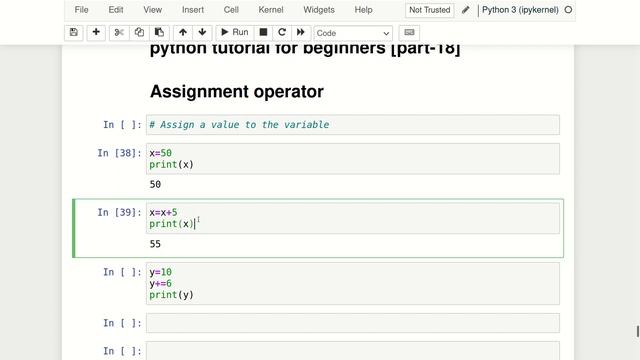The width and height of the screenshot is (640, 360).
Task: Select the Assignment operator heading cell
Action: pyautogui.click(x=237, y=91)
